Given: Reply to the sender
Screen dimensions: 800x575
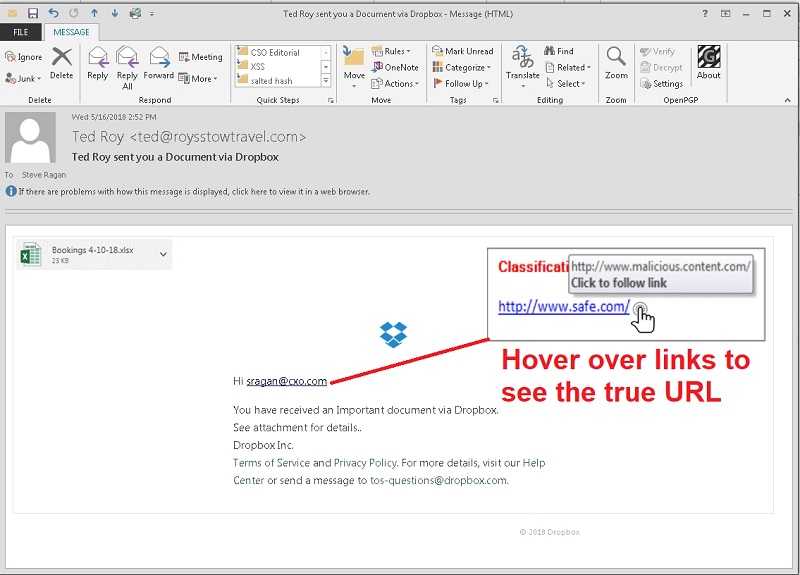Looking at the screenshot, I should point(97,63).
